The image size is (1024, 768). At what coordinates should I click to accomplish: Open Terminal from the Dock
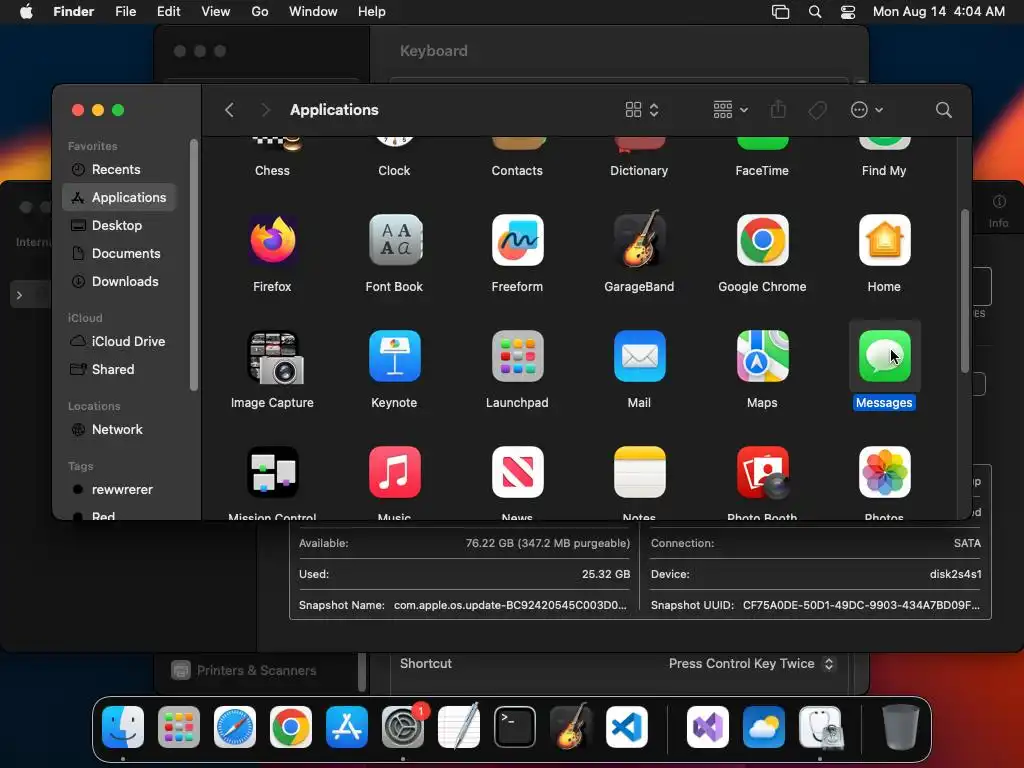click(x=515, y=727)
